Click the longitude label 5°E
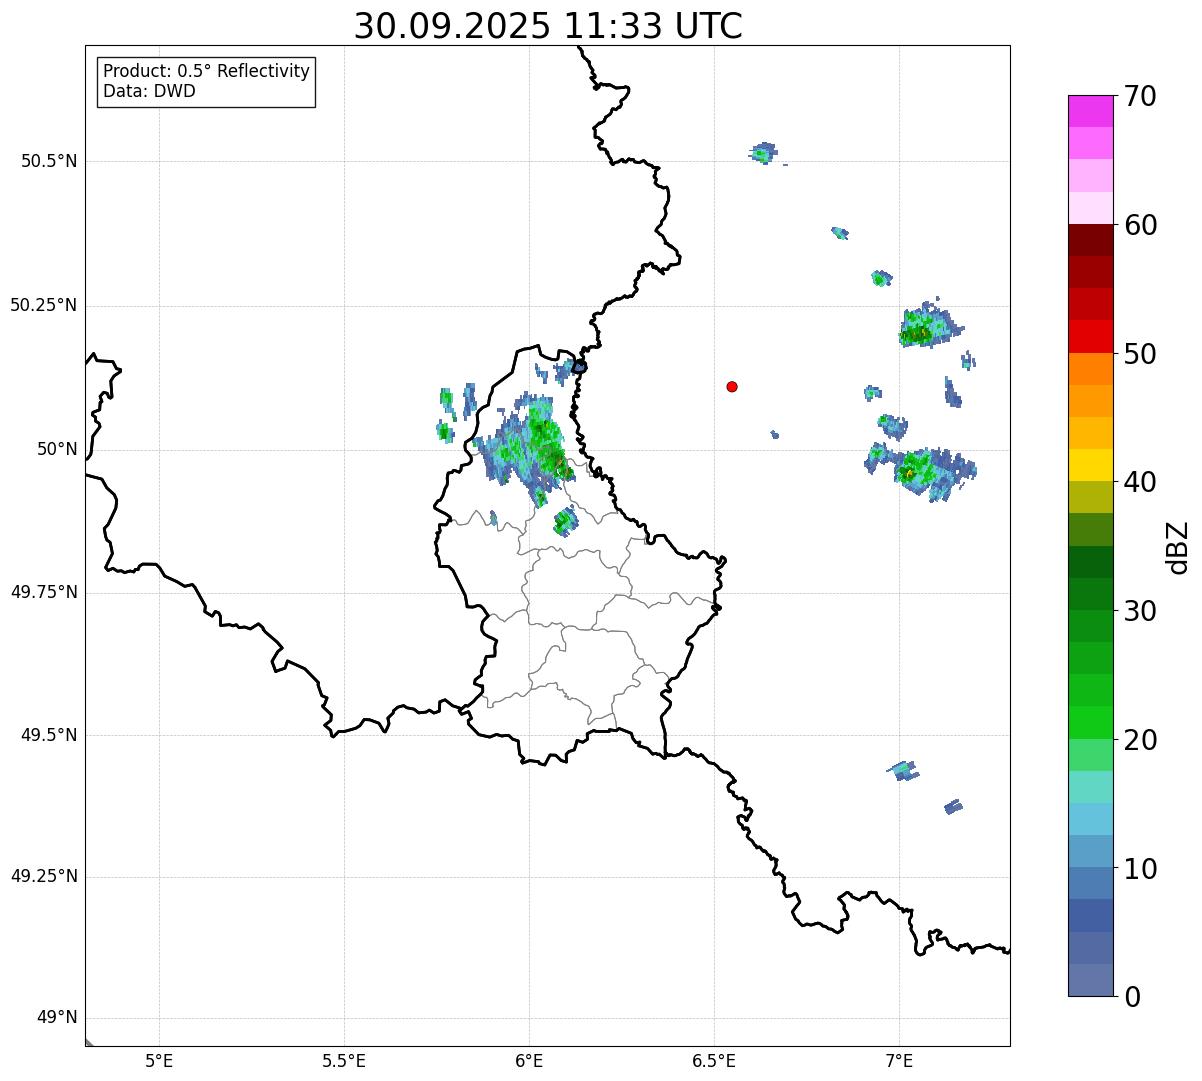 (x=159, y=1060)
